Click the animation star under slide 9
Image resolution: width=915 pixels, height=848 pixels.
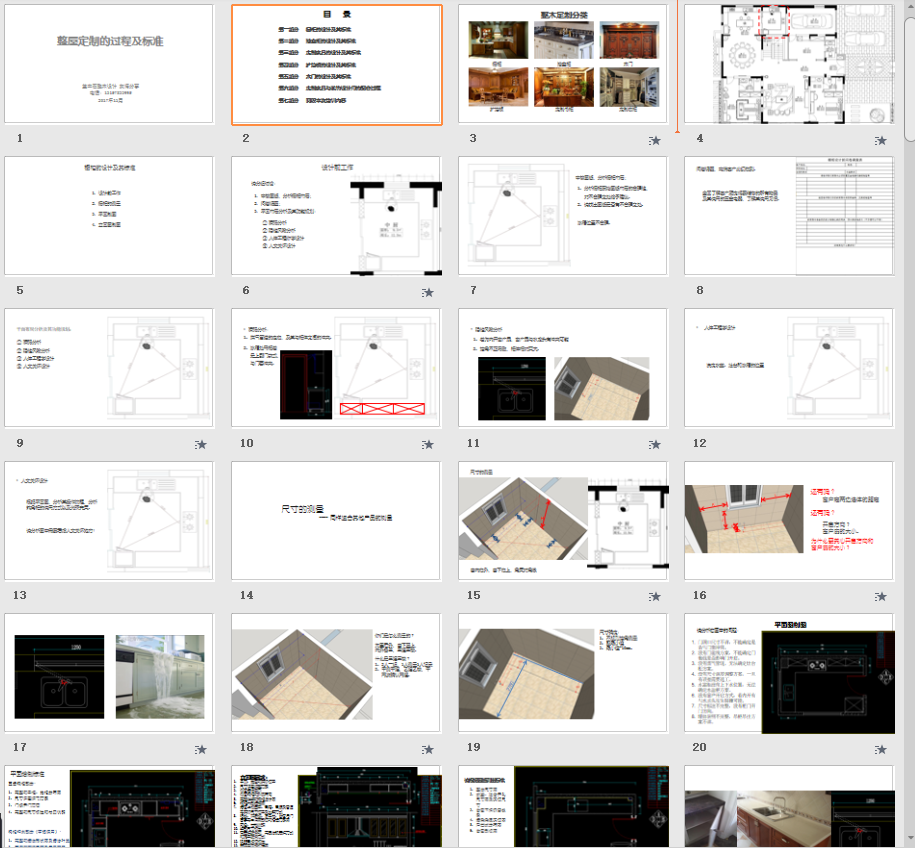201,445
